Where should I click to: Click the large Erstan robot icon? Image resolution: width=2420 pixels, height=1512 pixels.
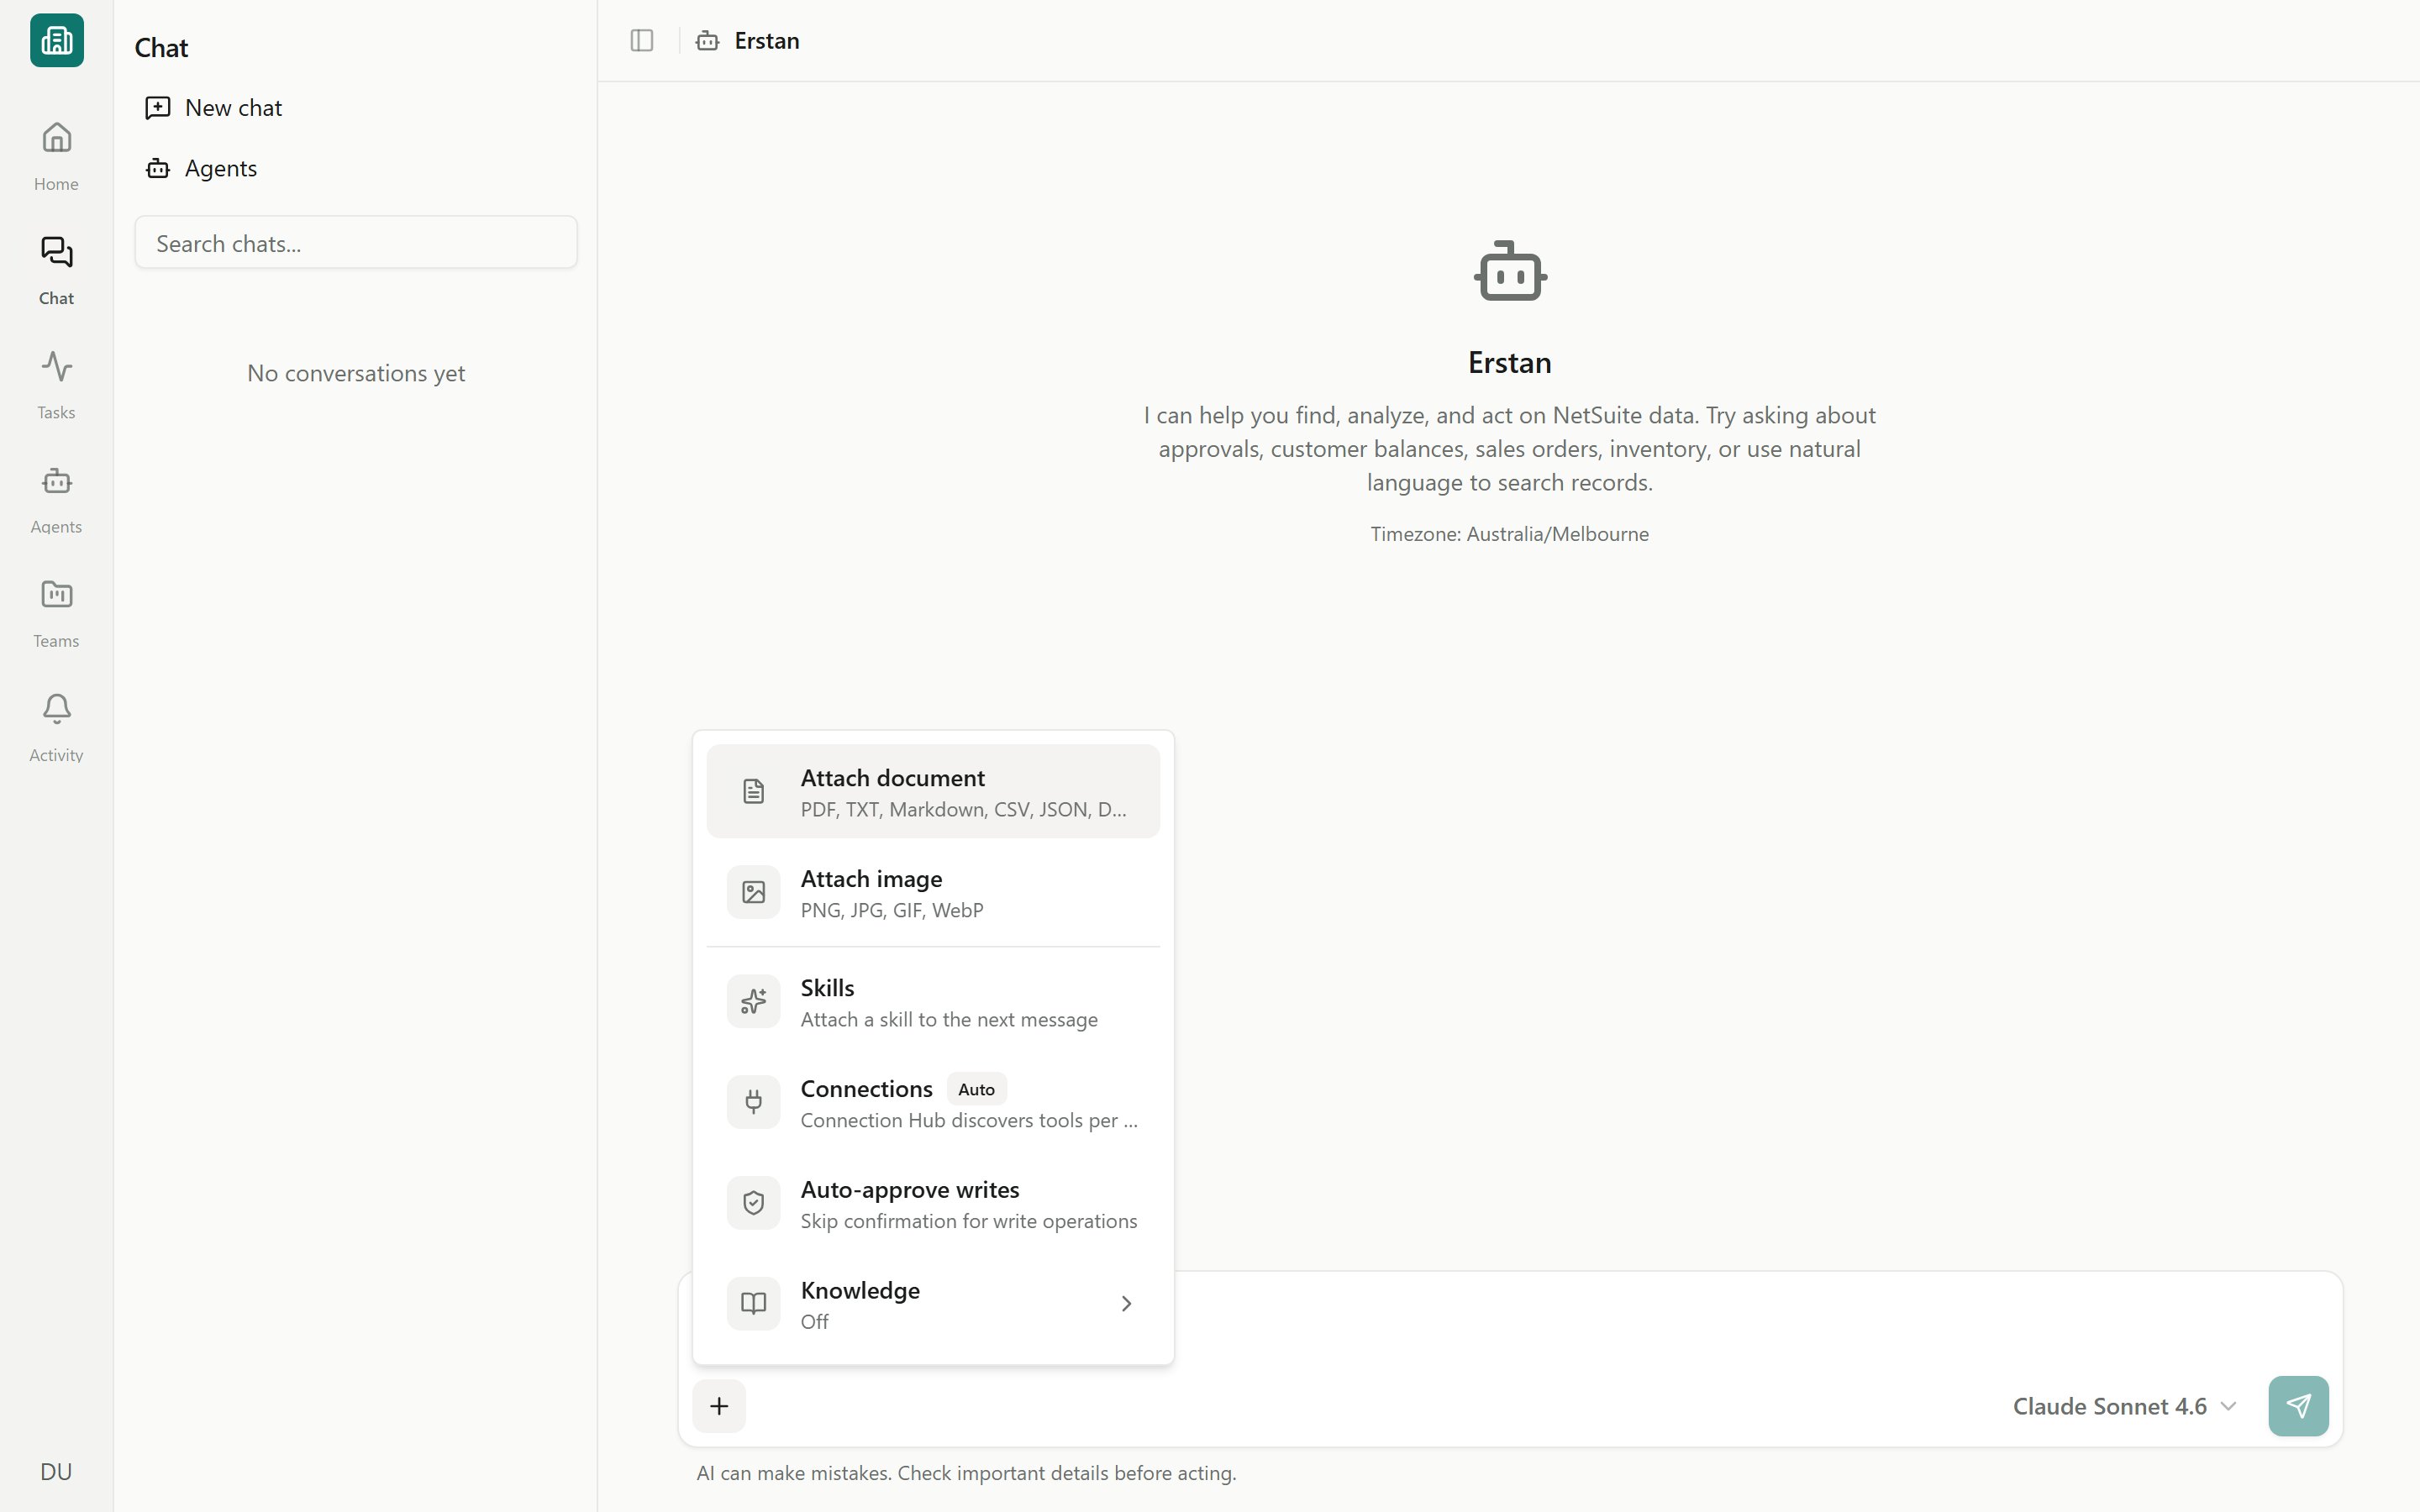pos(1510,271)
